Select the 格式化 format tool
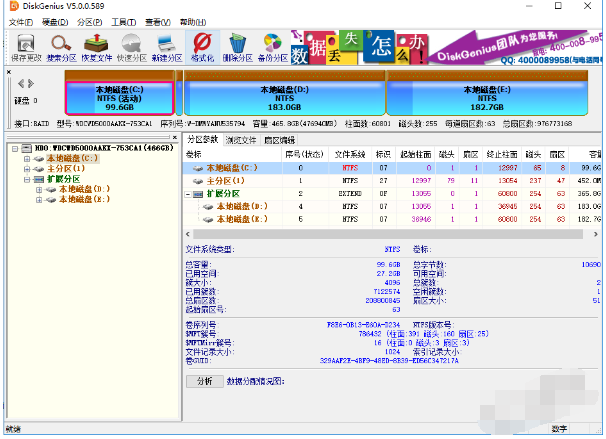606x439 pixels. (201, 48)
